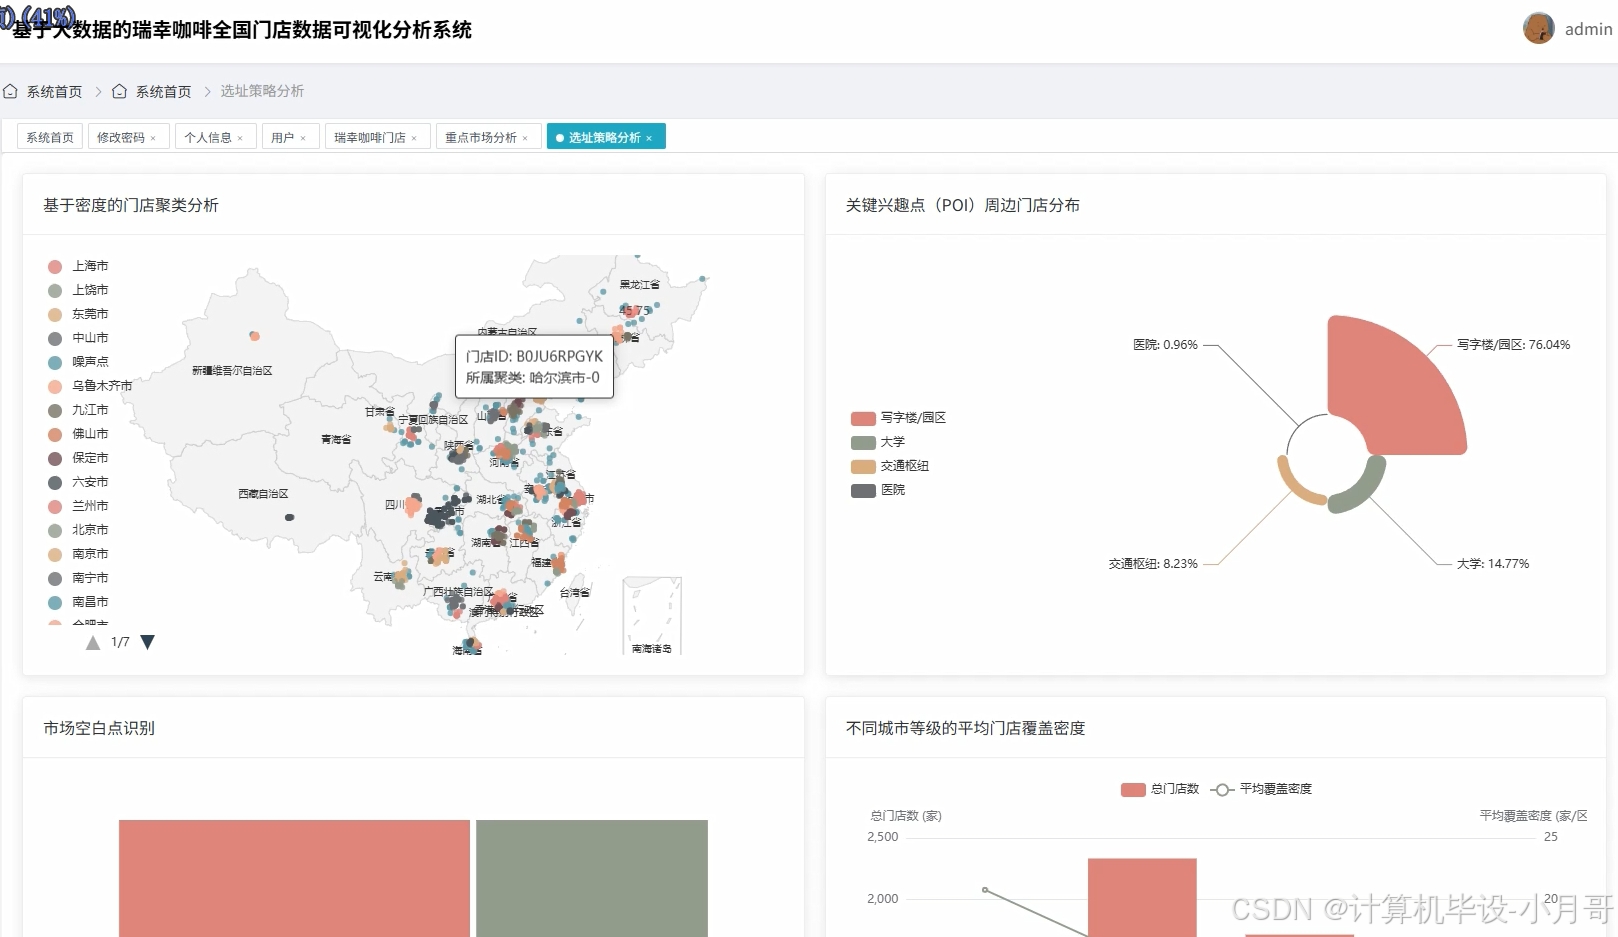1618x937 pixels.
Task: Toggle 东莞市 legend entry on map
Action: tap(78, 314)
